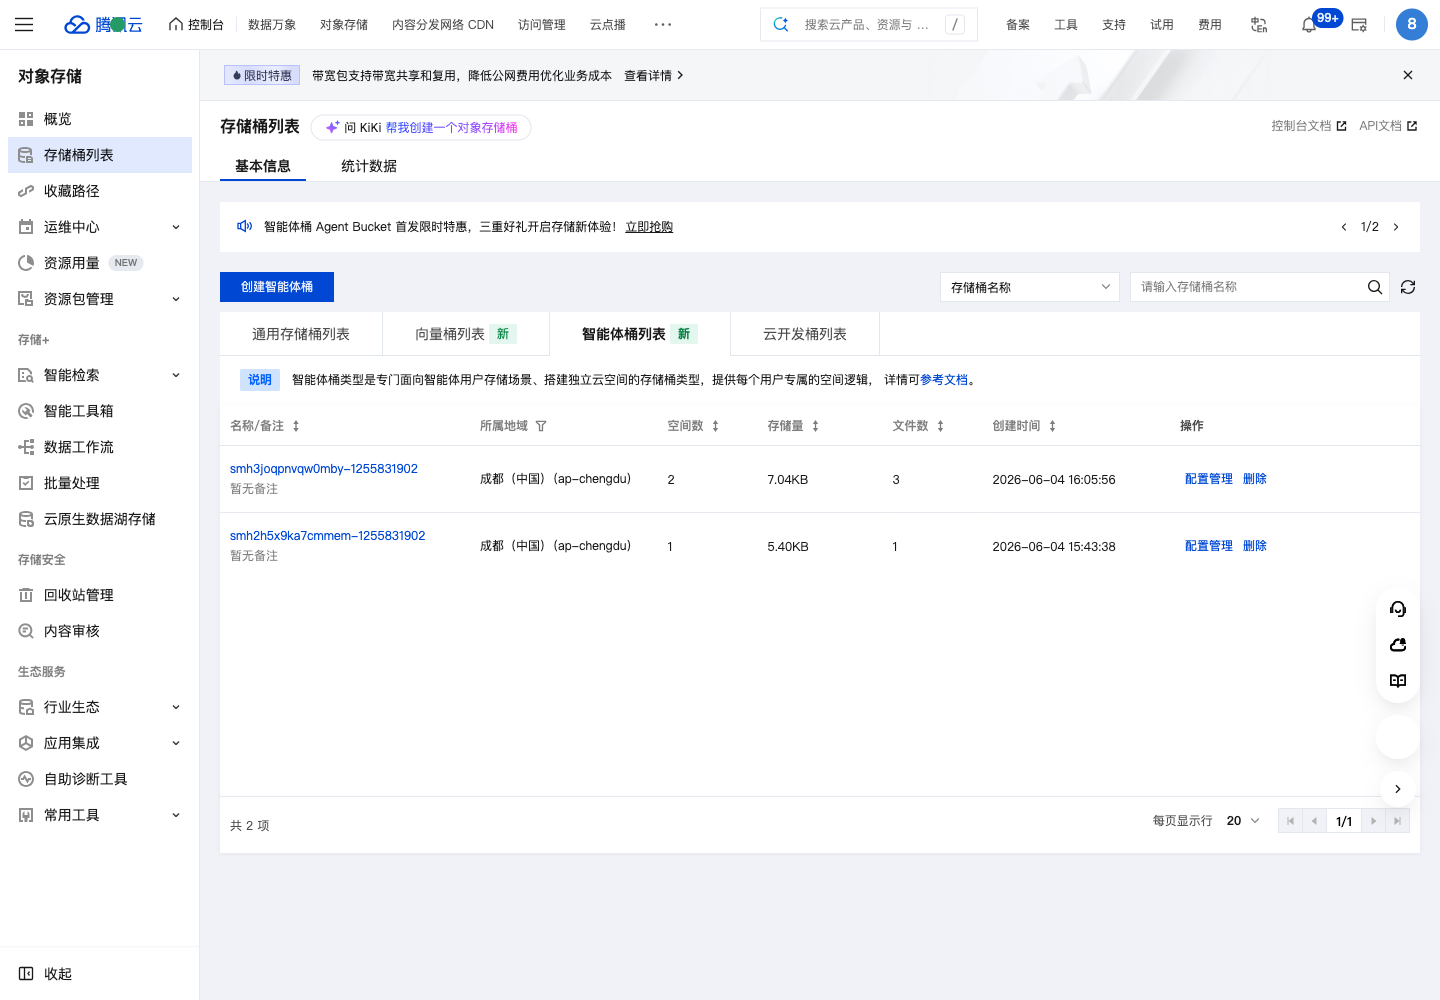Viewport: 1440px width, 1000px height.
Task: Open the user avatar menu
Action: 1411,24
